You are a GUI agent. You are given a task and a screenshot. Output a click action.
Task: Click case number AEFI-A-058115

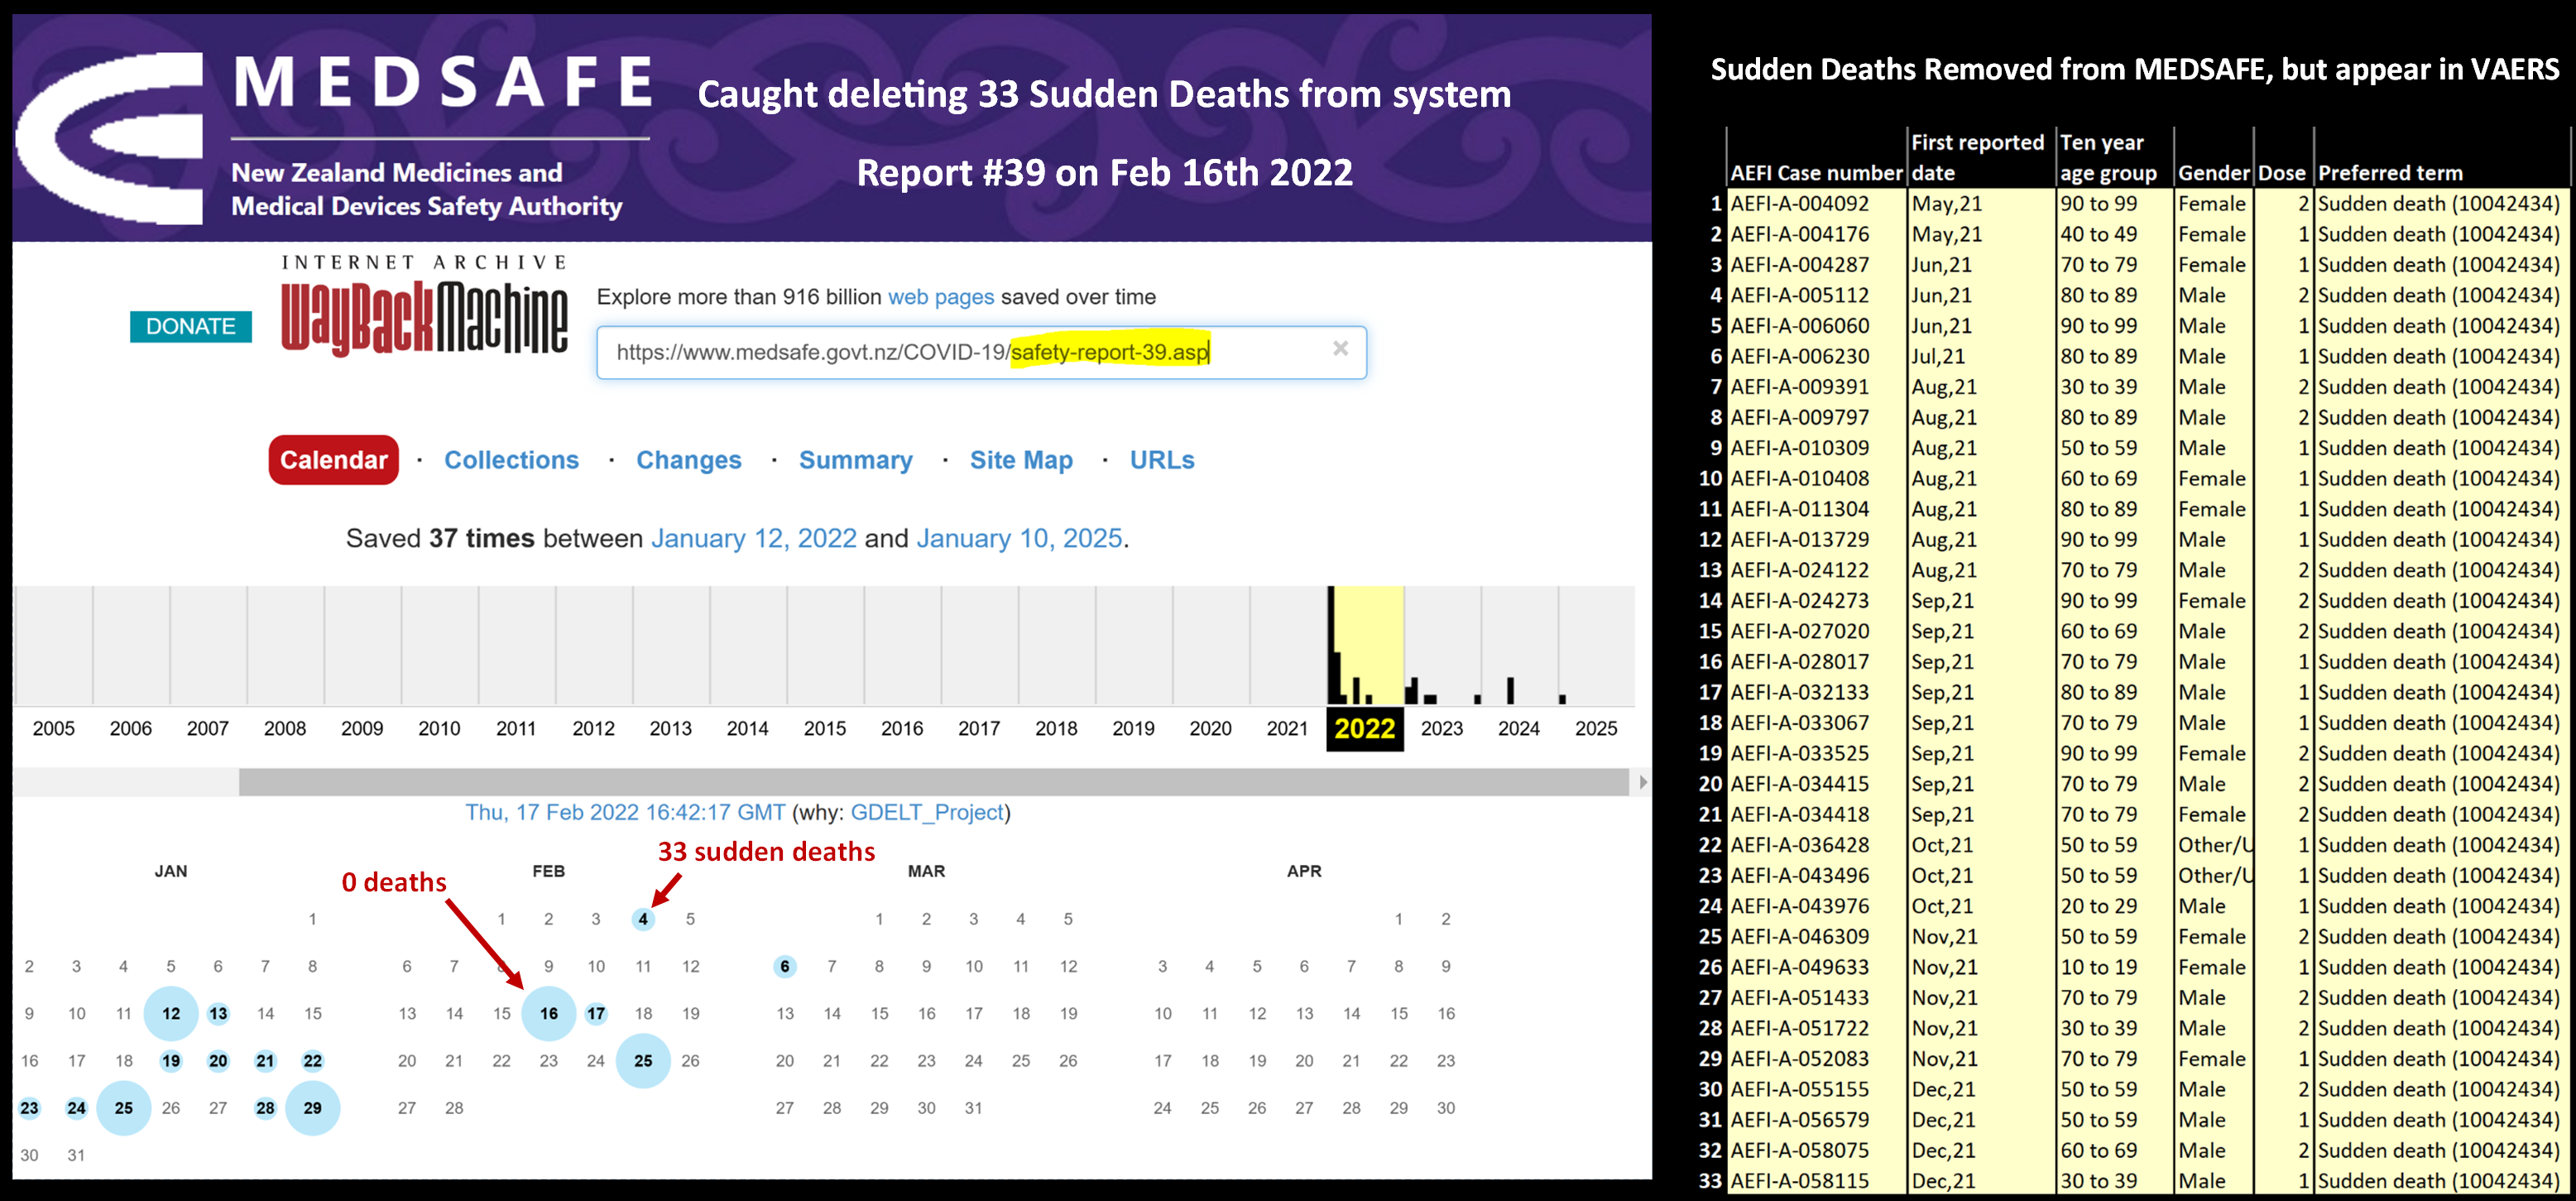pos(1799,1181)
